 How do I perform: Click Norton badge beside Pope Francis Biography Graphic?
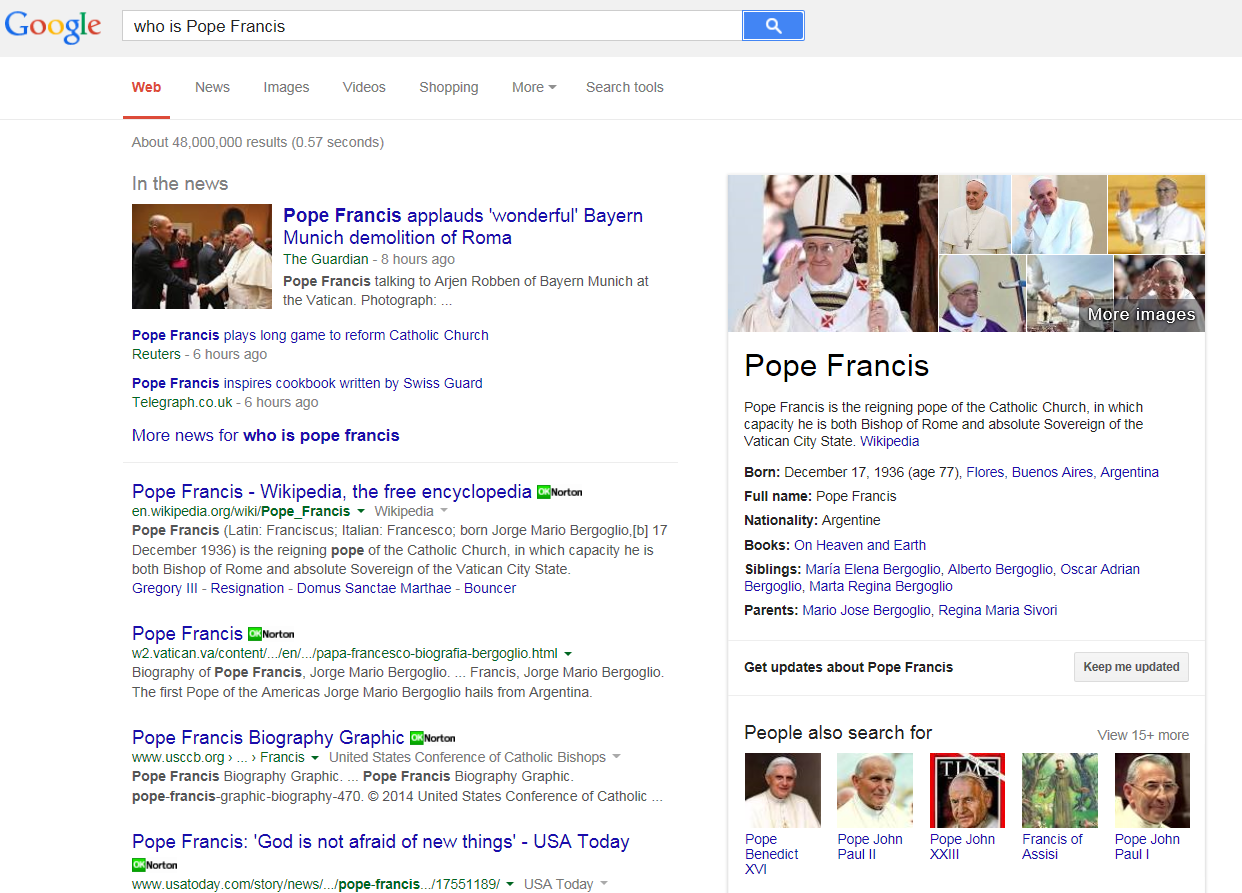(x=432, y=738)
